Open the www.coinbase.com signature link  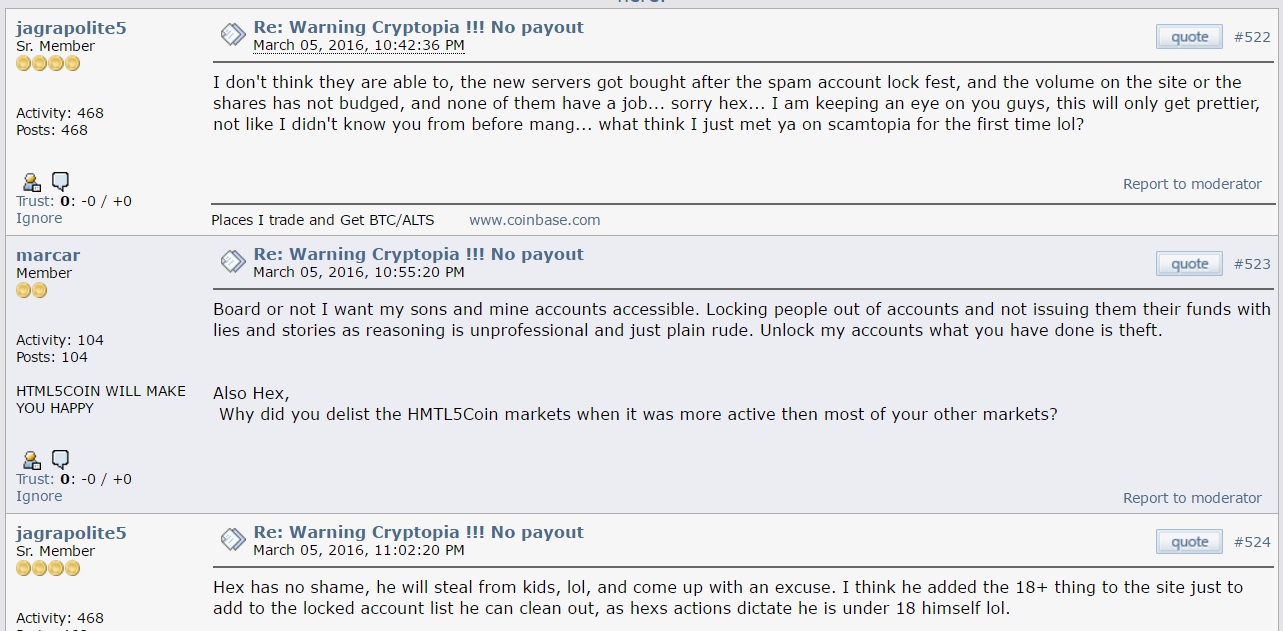(x=535, y=220)
